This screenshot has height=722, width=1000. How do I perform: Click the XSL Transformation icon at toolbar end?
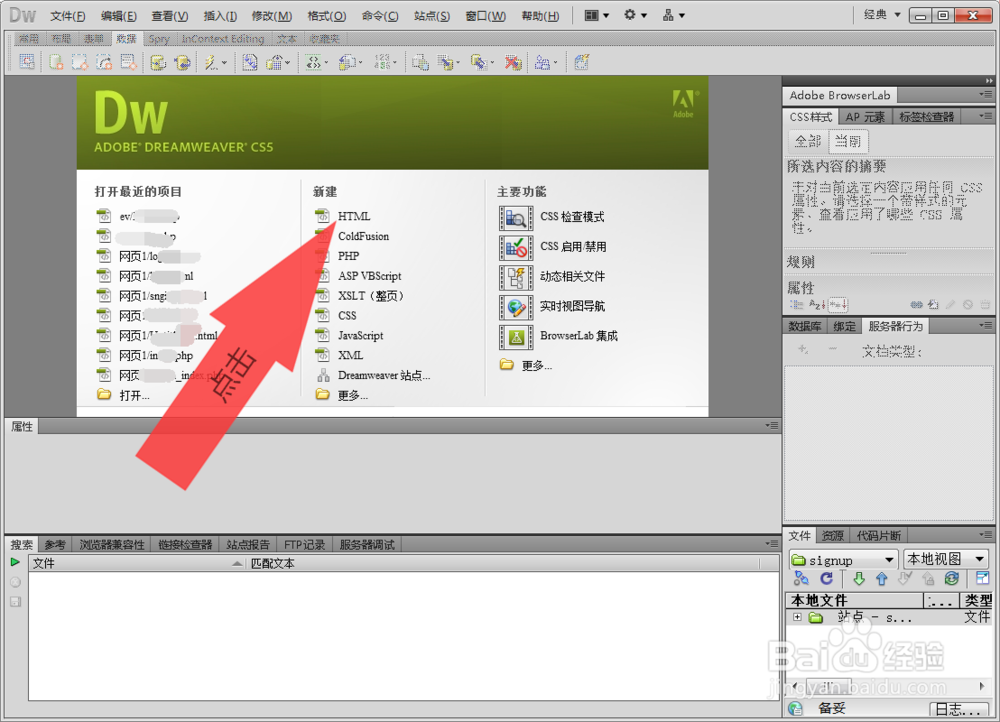581,62
